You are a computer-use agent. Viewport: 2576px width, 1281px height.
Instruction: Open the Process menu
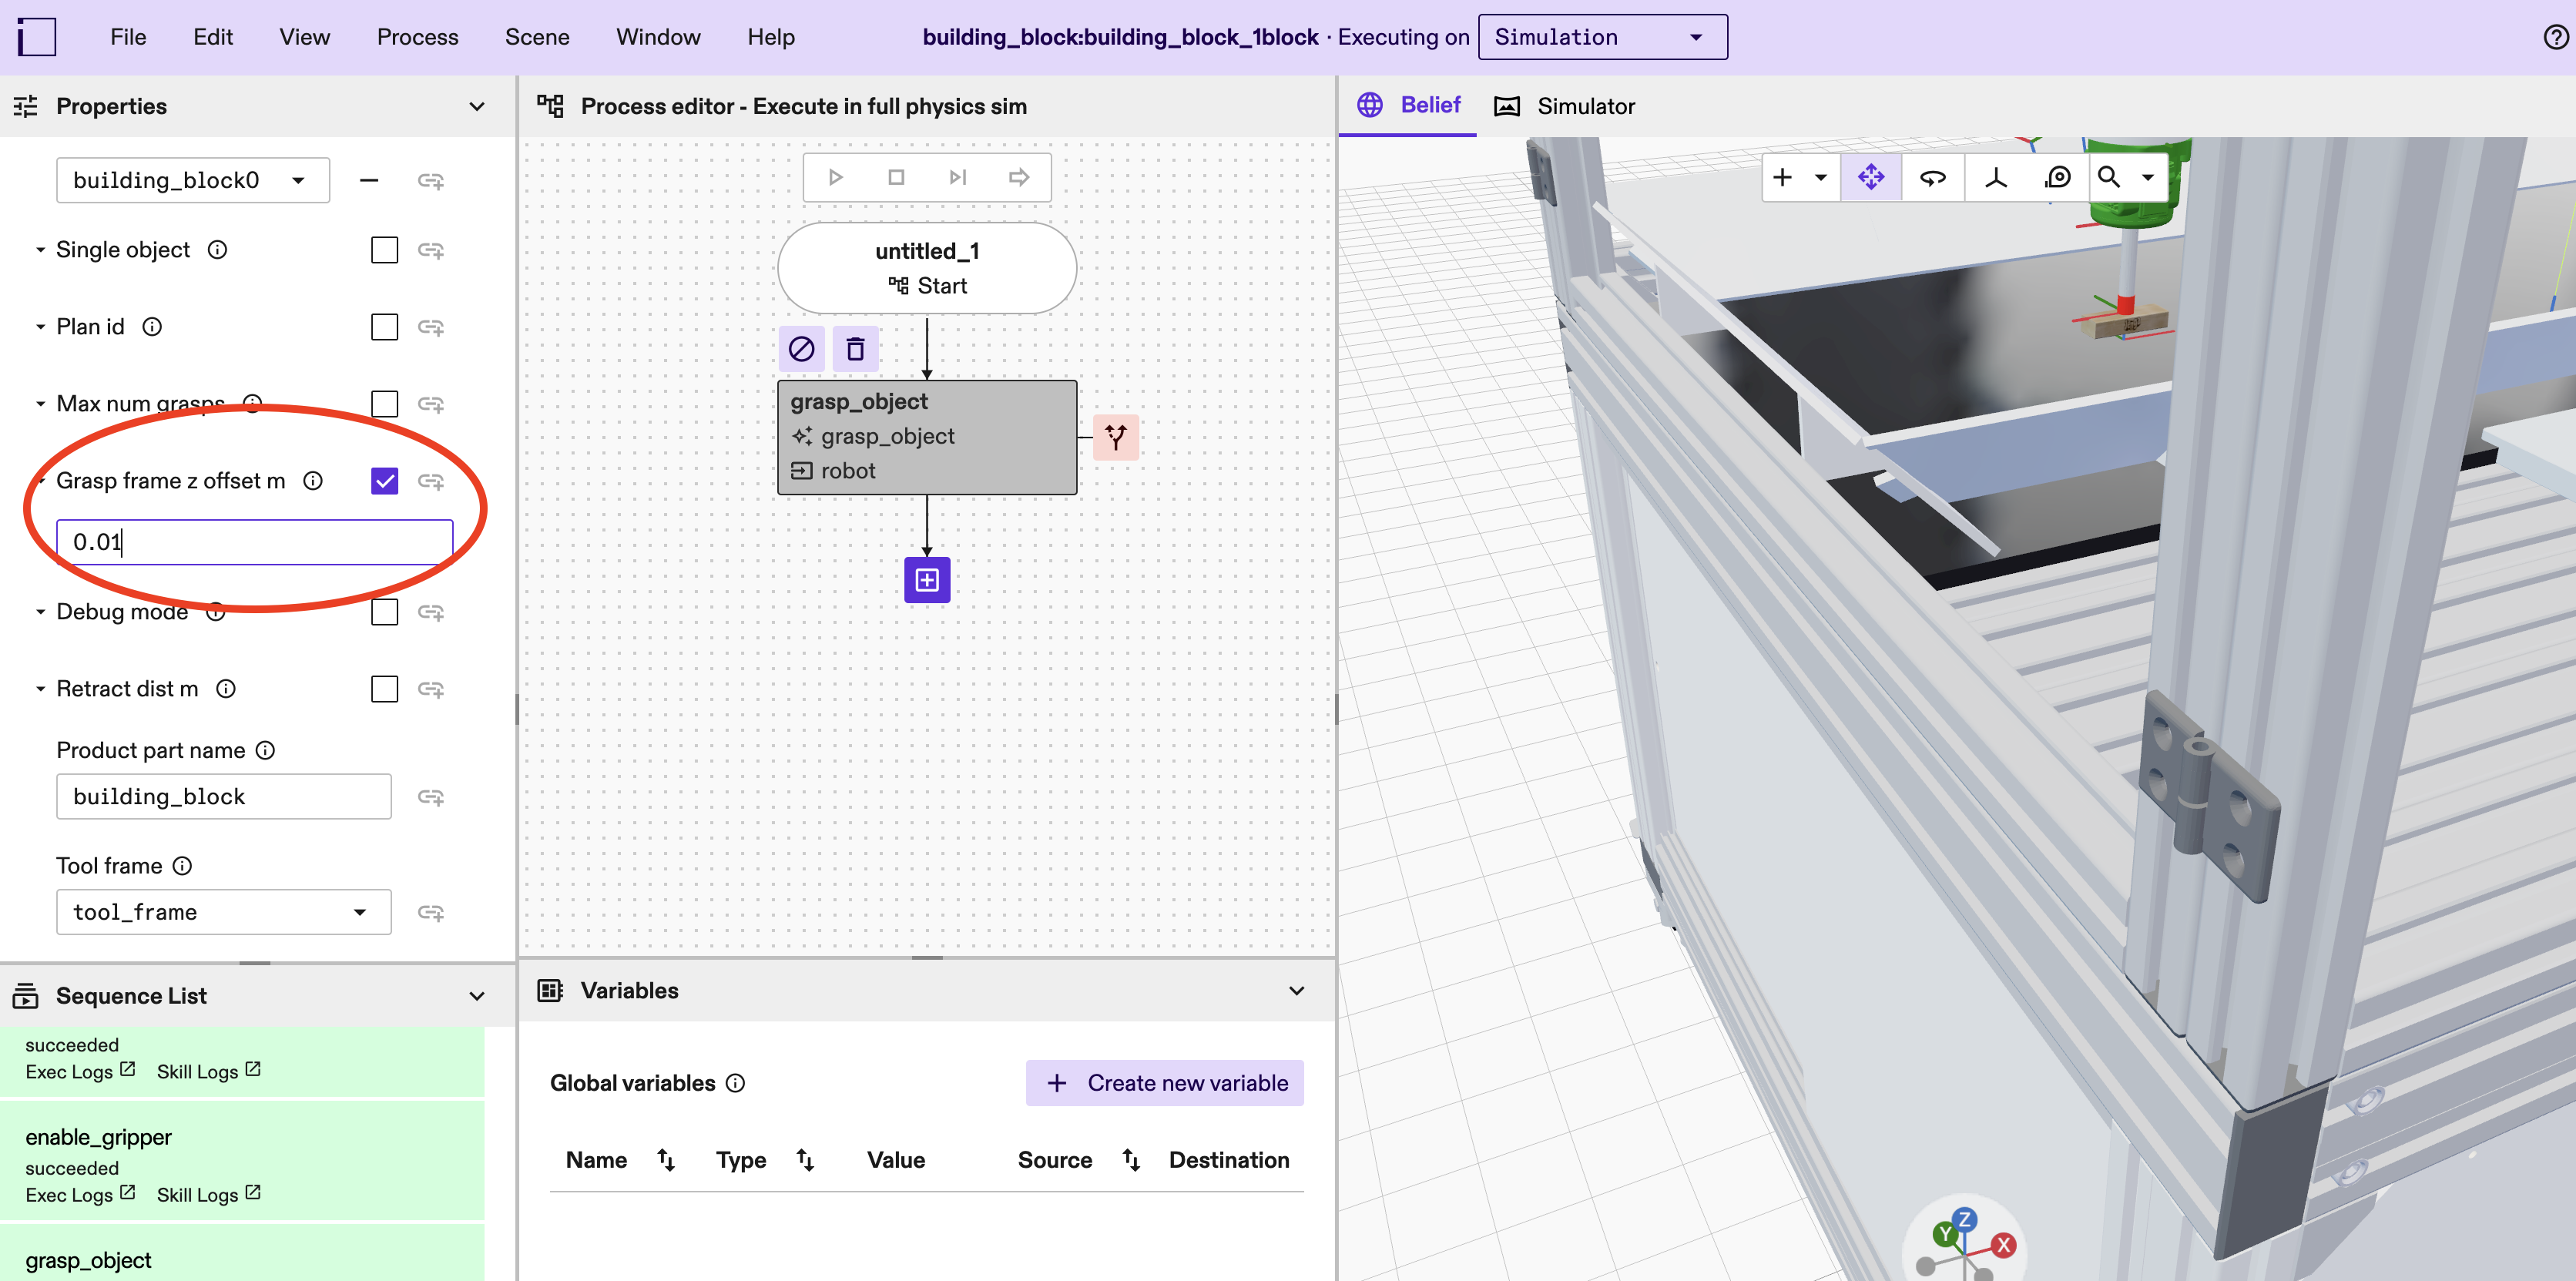417,36
